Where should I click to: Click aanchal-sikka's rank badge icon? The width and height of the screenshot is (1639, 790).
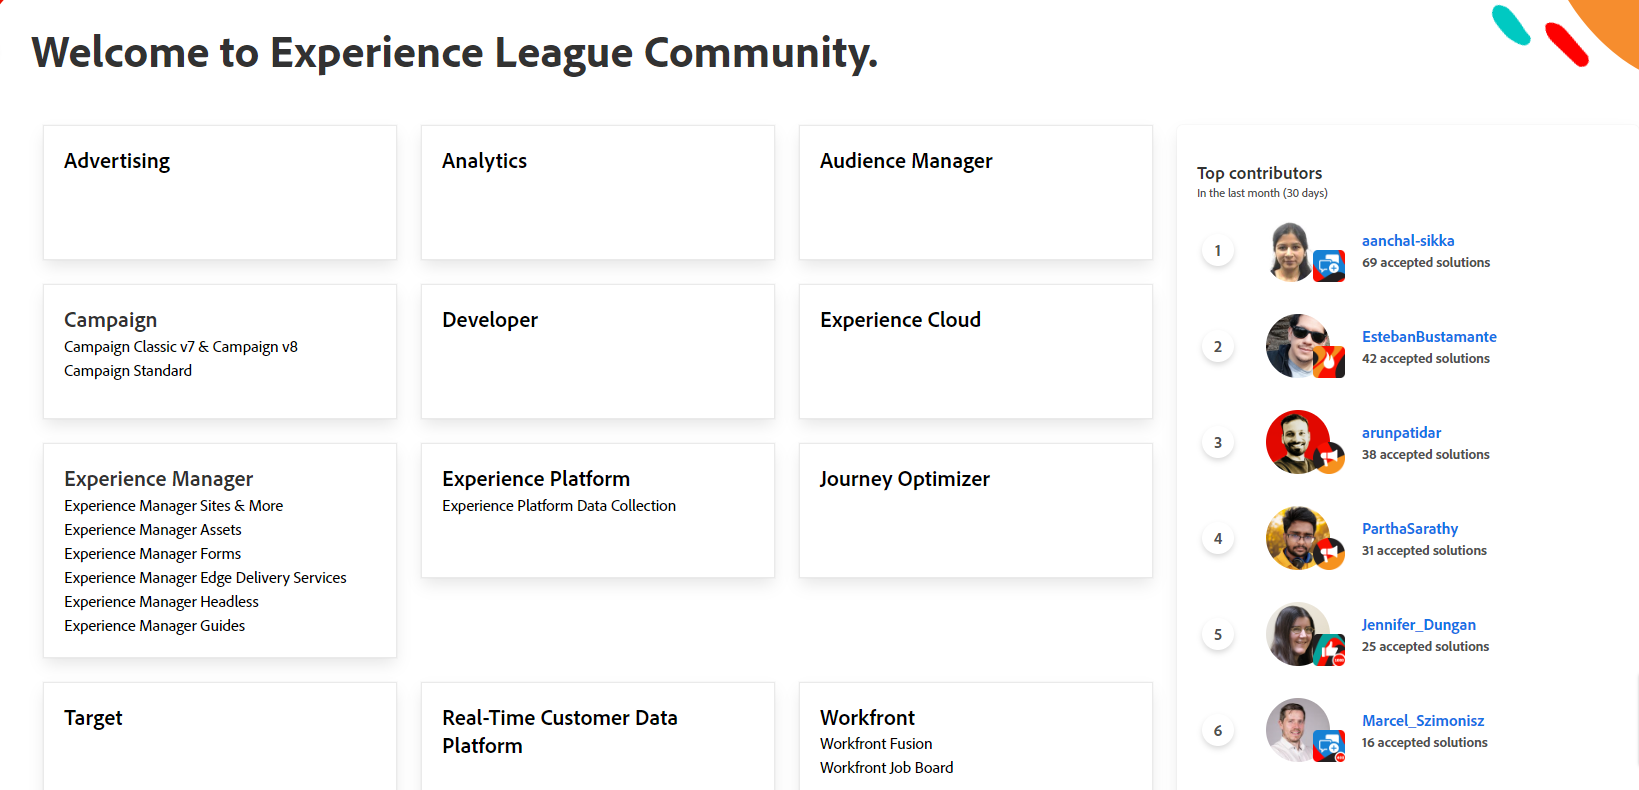1329,266
